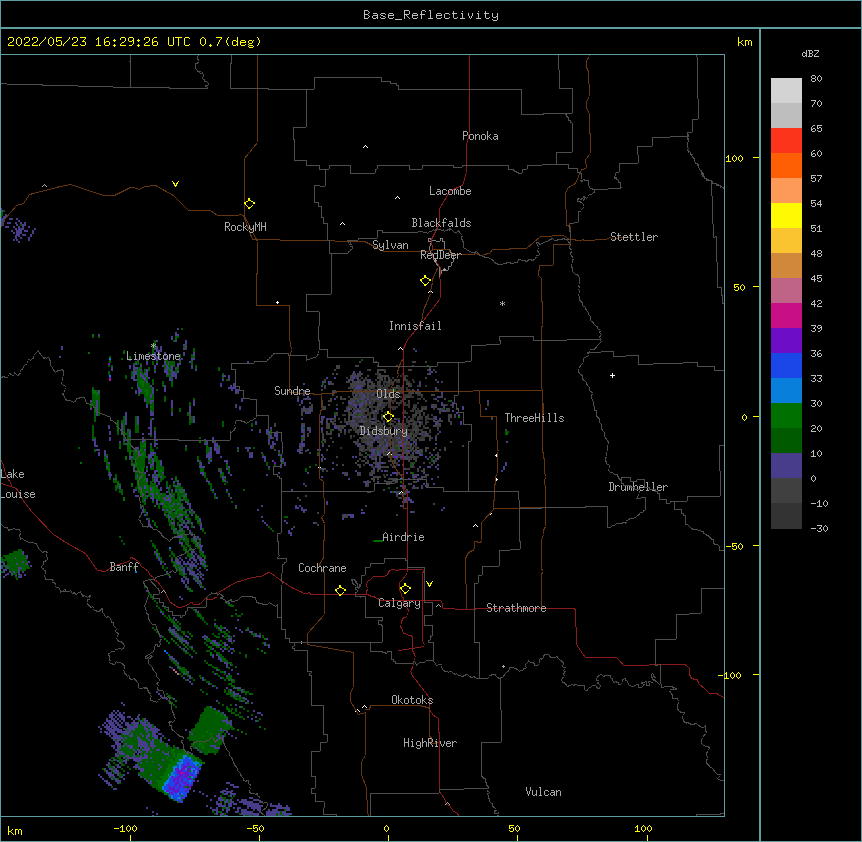
Task: Click the 100 tick on the right axis
Action: pyautogui.click(x=734, y=158)
